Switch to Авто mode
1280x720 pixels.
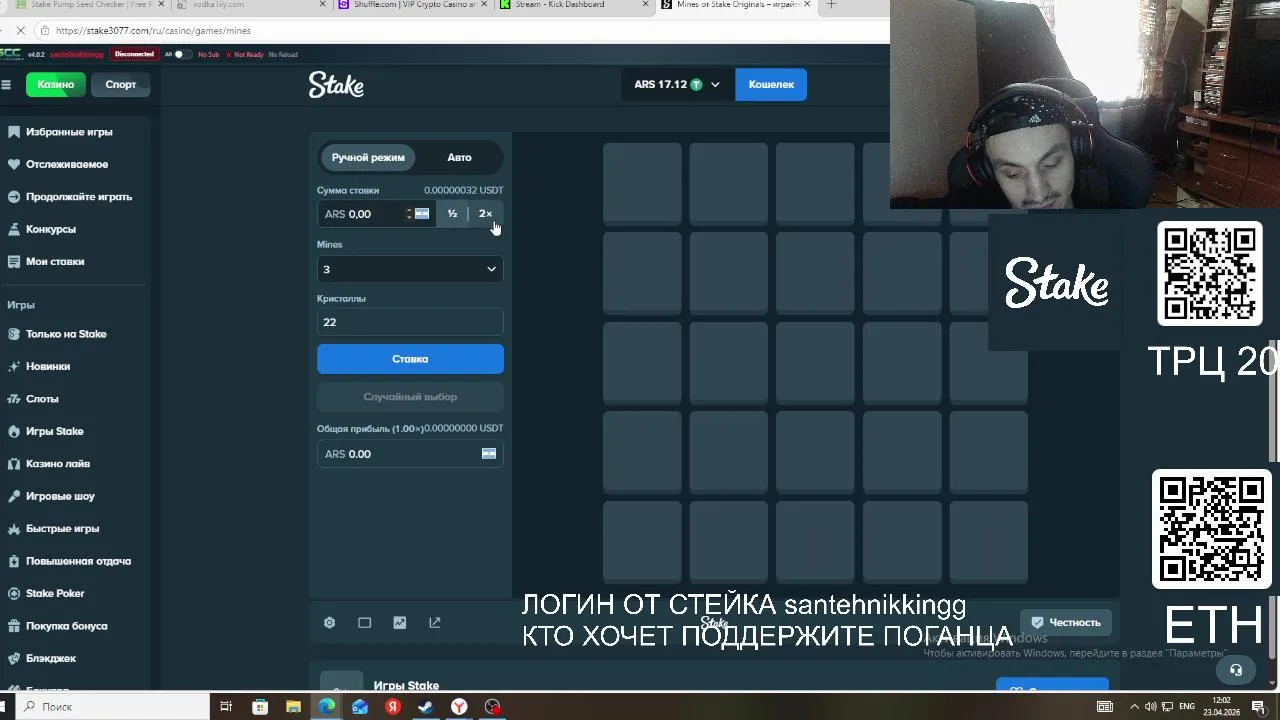[x=459, y=158]
